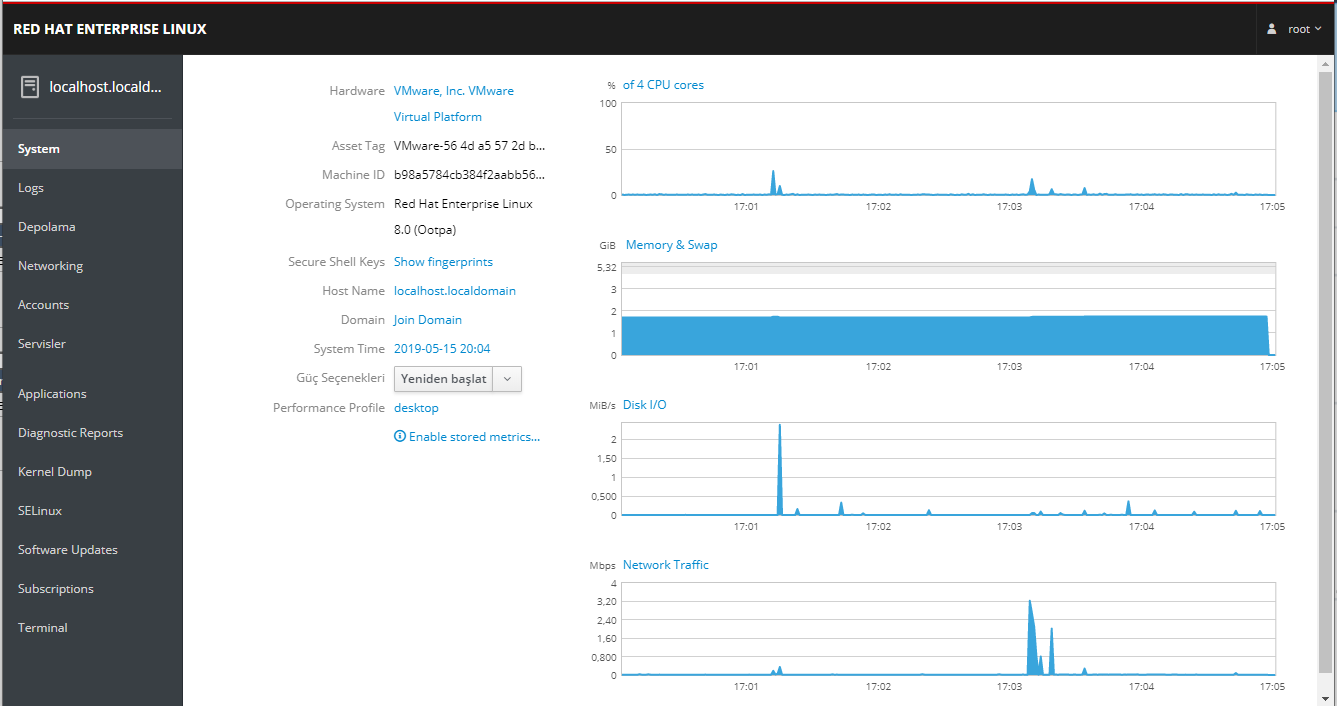Edit host name localhost.localdomain link

pos(455,291)
